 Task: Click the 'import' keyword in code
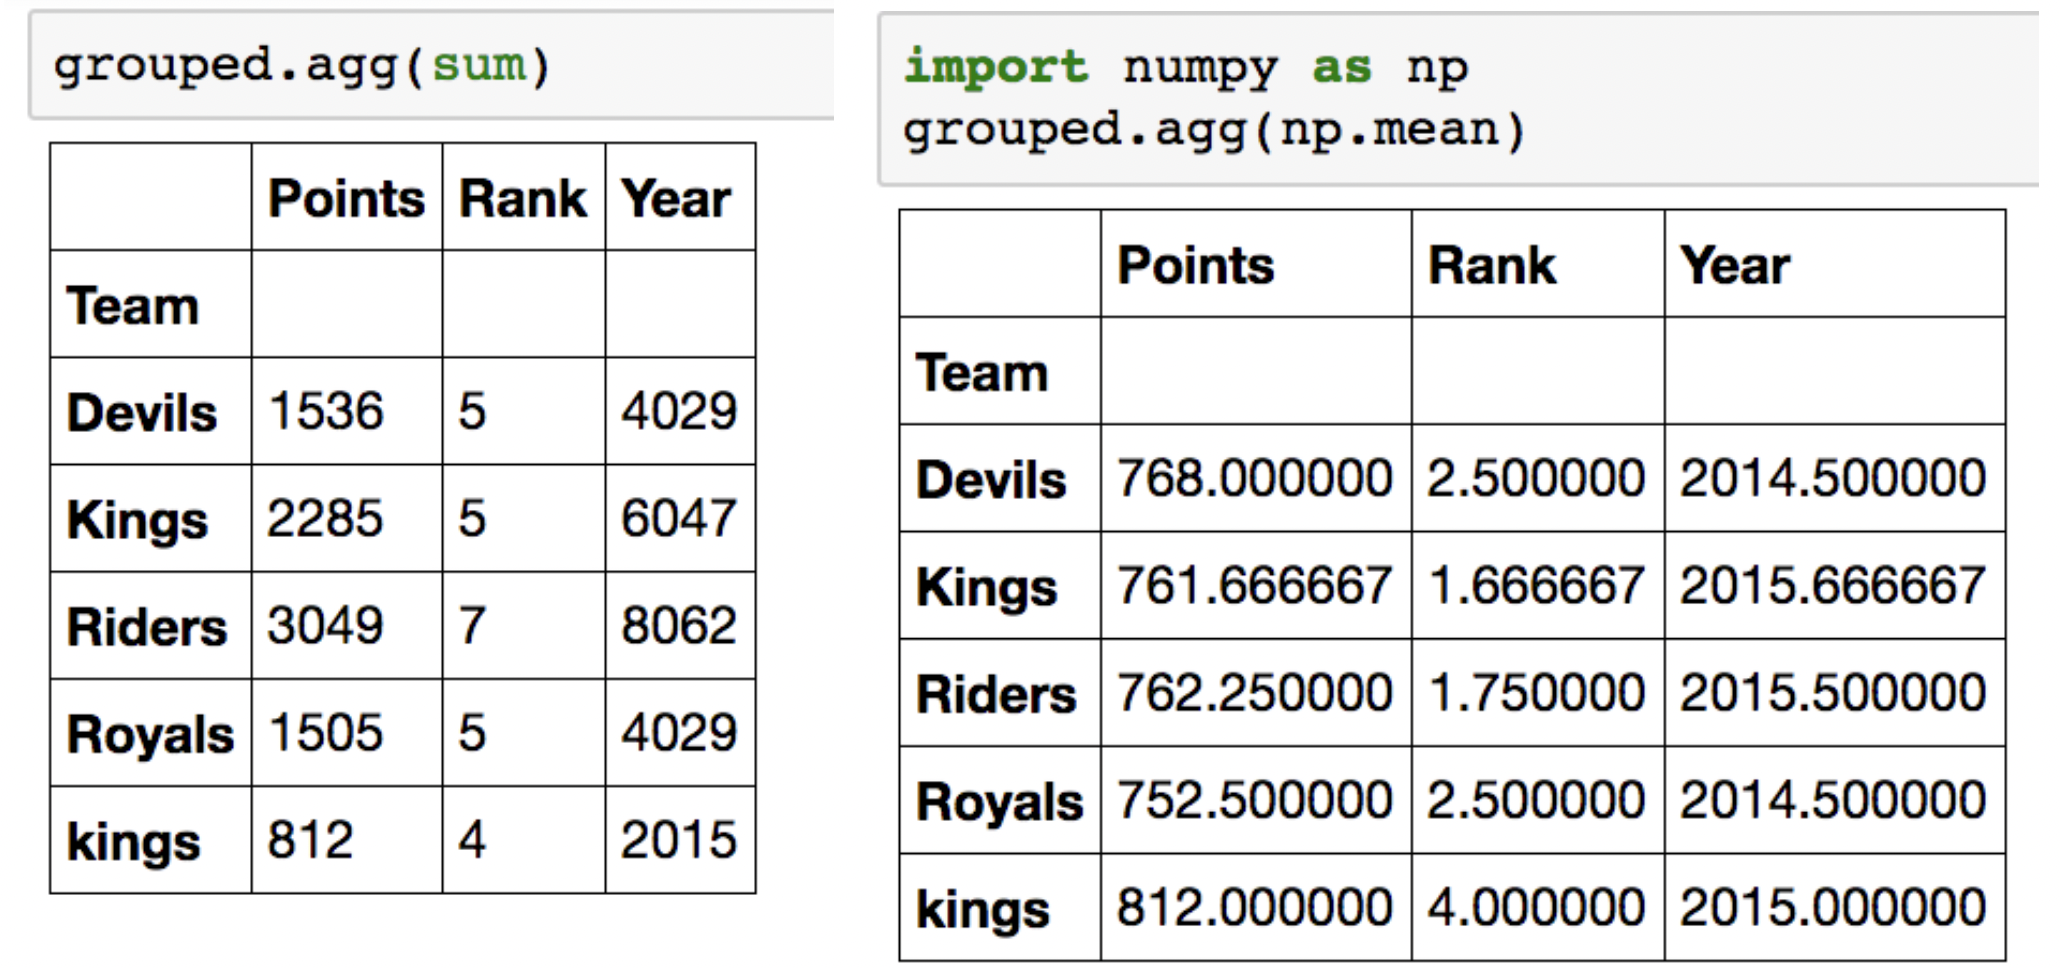click(x=995, y=67)
